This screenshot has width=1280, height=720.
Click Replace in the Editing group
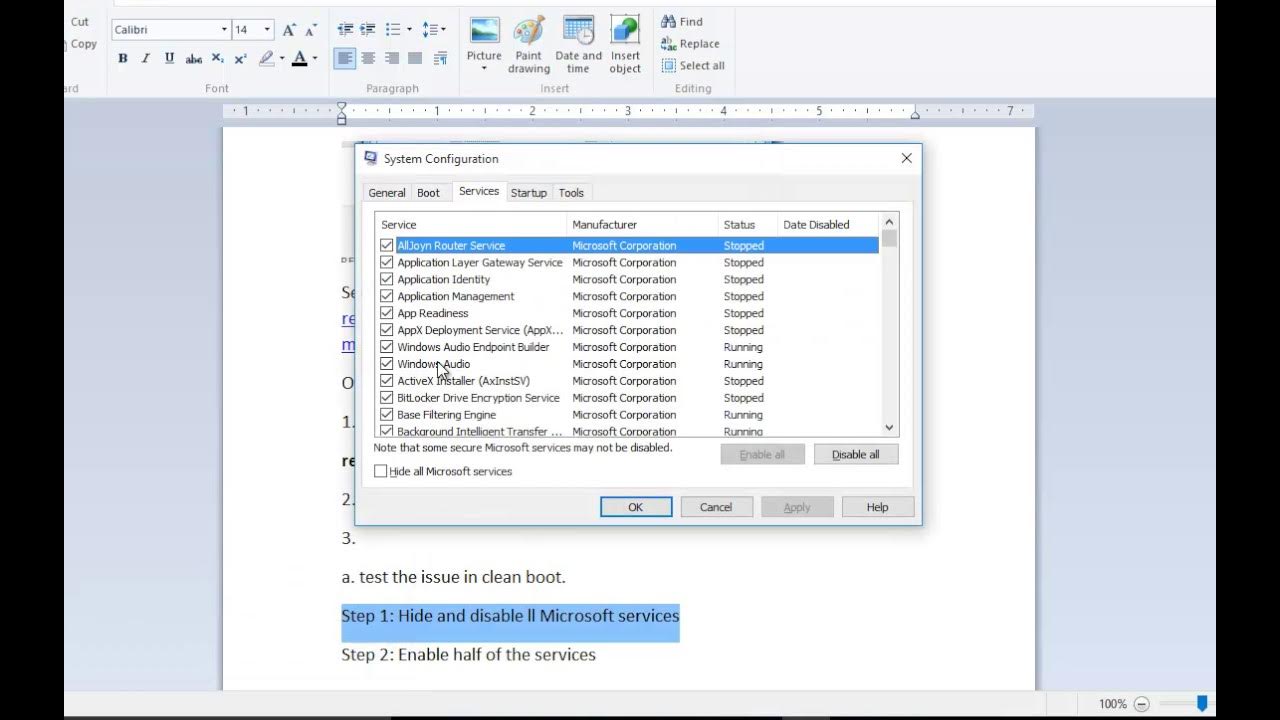pos(690,44)
